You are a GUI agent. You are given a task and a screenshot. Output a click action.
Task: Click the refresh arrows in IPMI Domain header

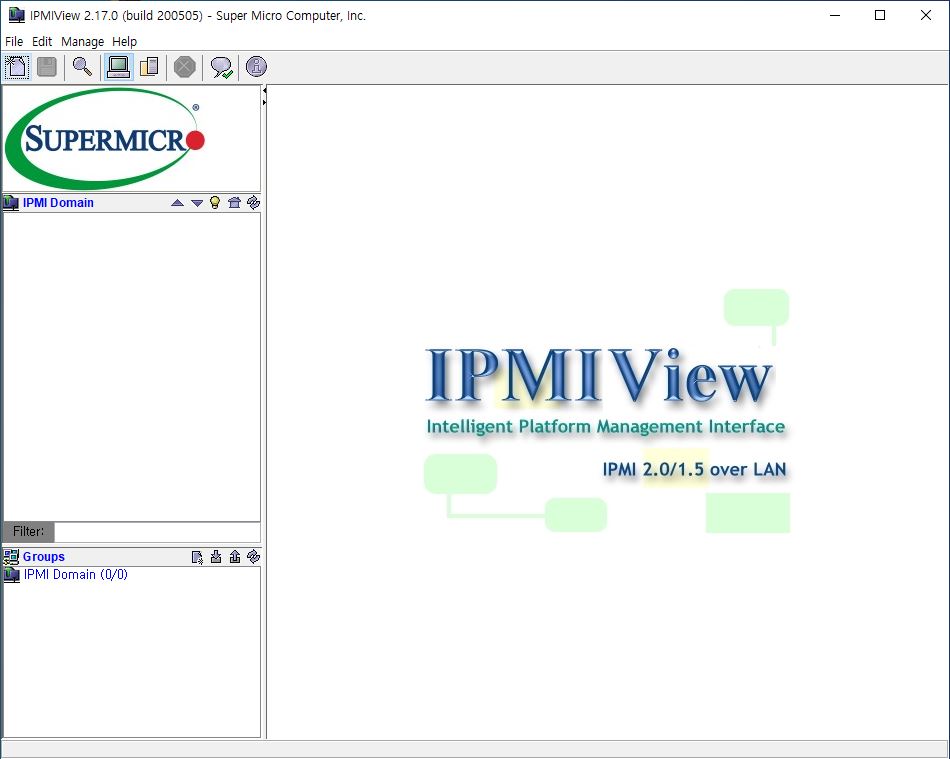(253, 202)
